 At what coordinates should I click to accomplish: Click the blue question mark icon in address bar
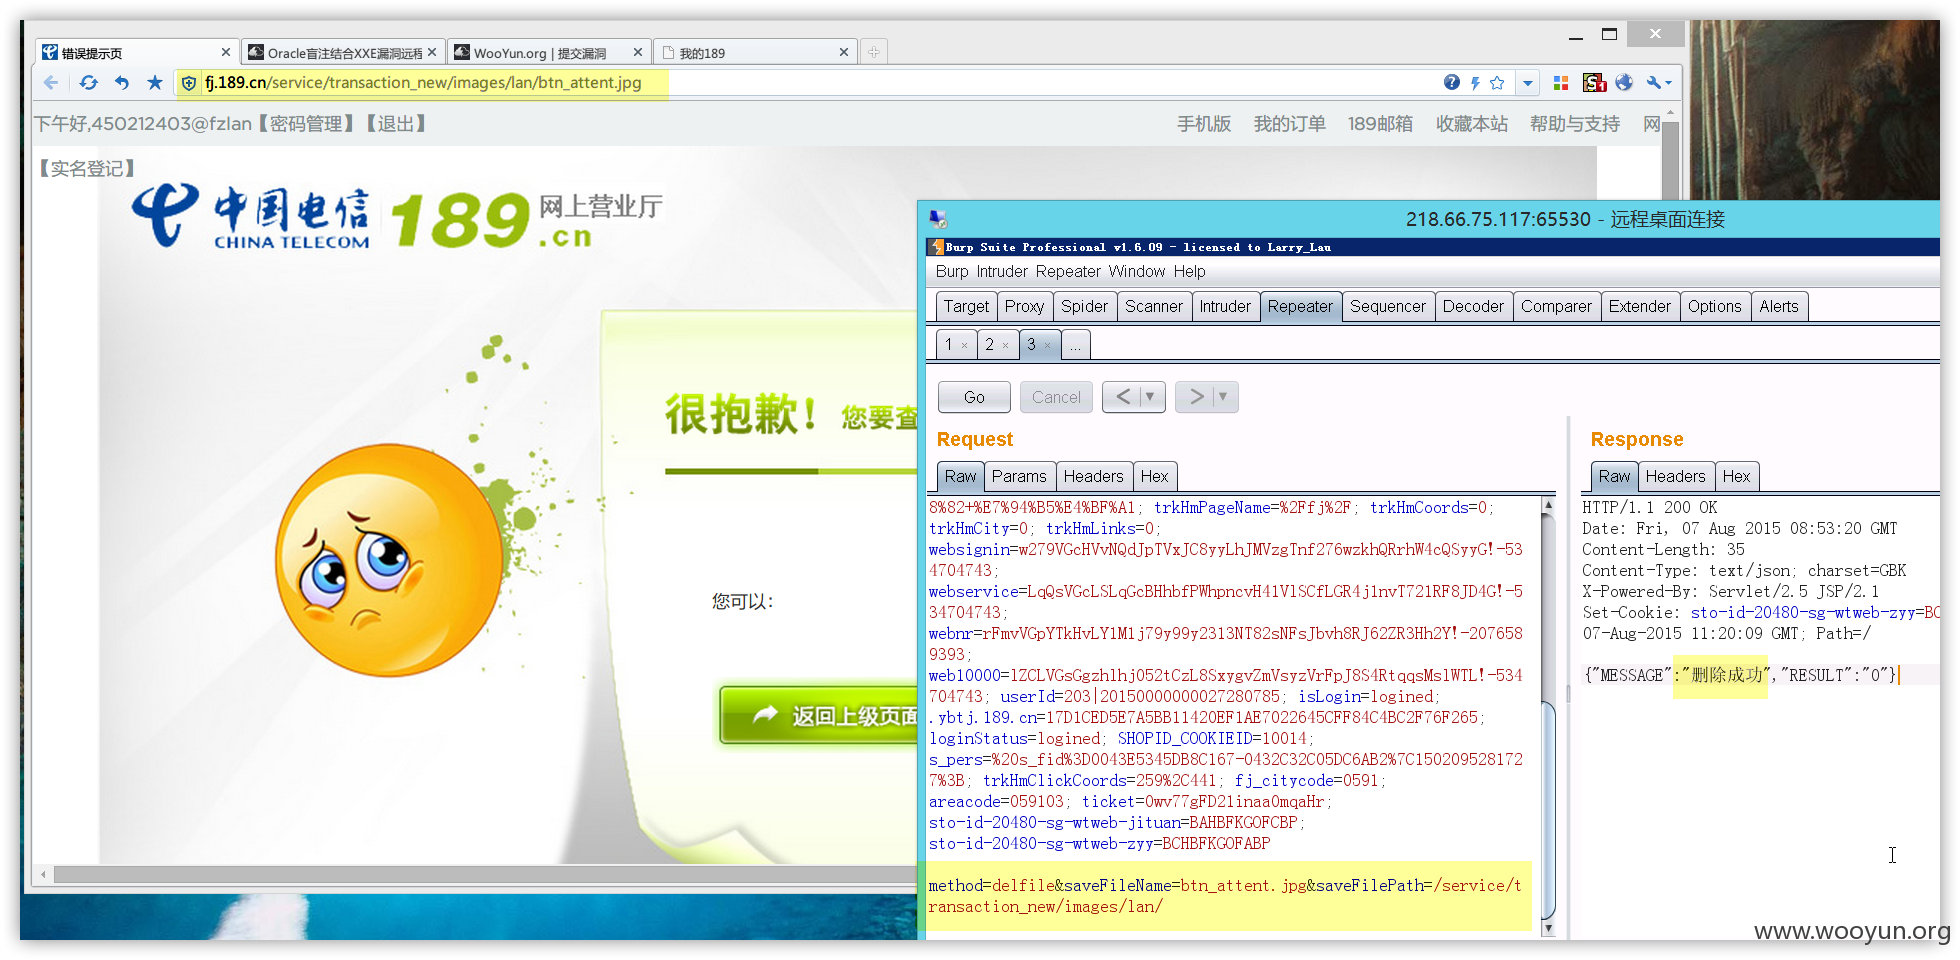pos(1452,83)
